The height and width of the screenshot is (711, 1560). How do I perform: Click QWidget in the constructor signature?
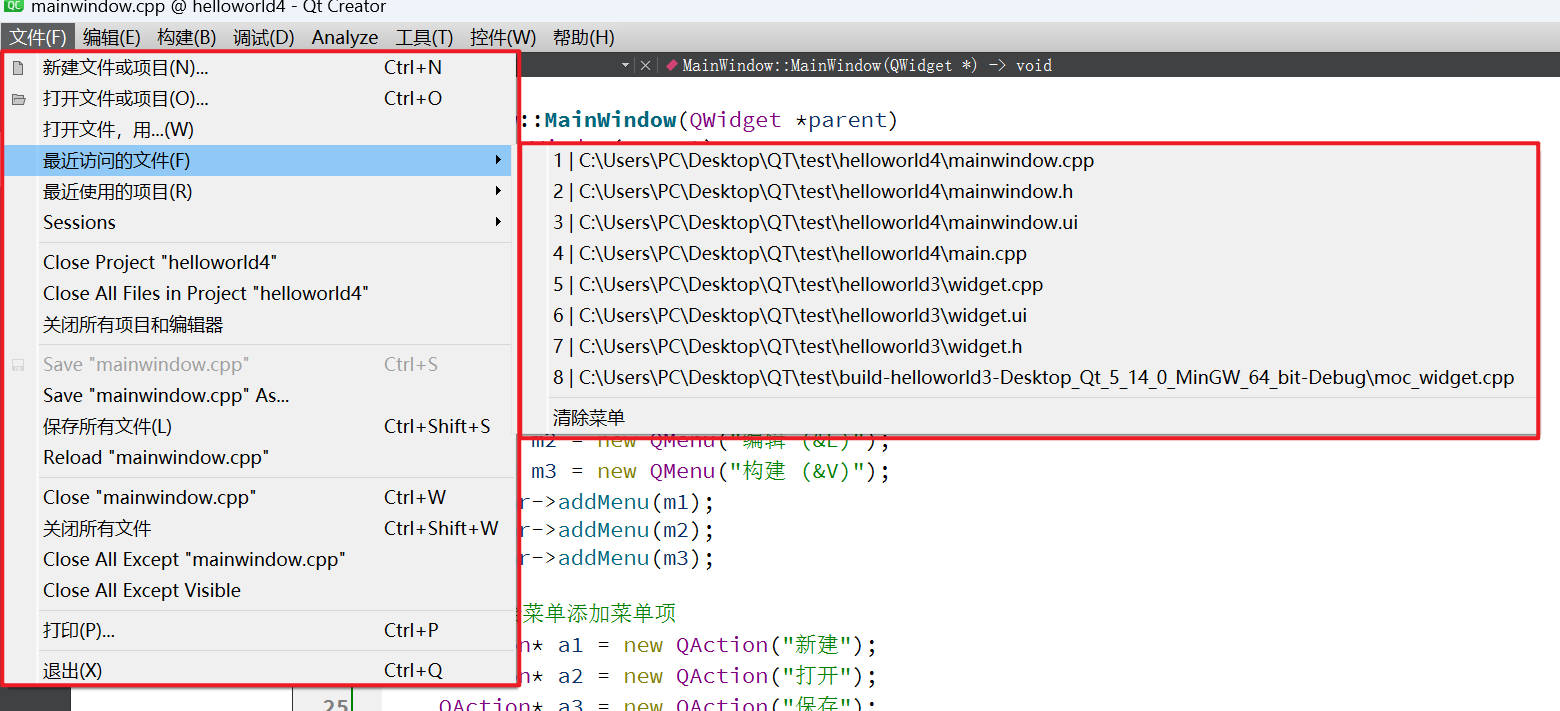pyautogui.click(x=735, y=121)
